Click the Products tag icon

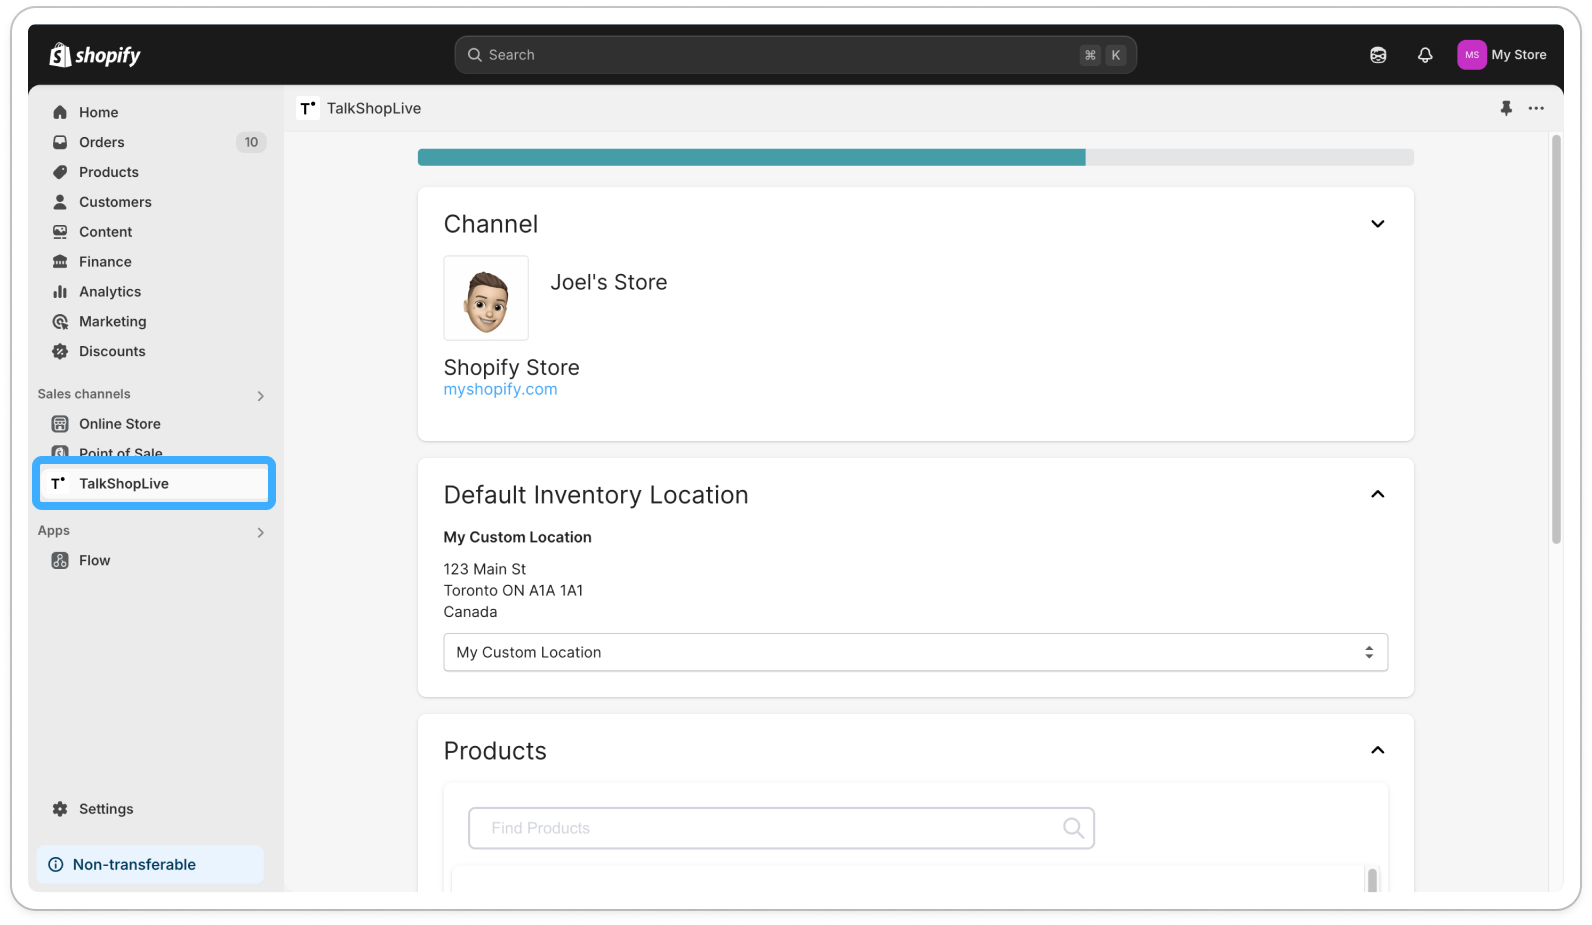pyautogui.click(x=60, y=172)
